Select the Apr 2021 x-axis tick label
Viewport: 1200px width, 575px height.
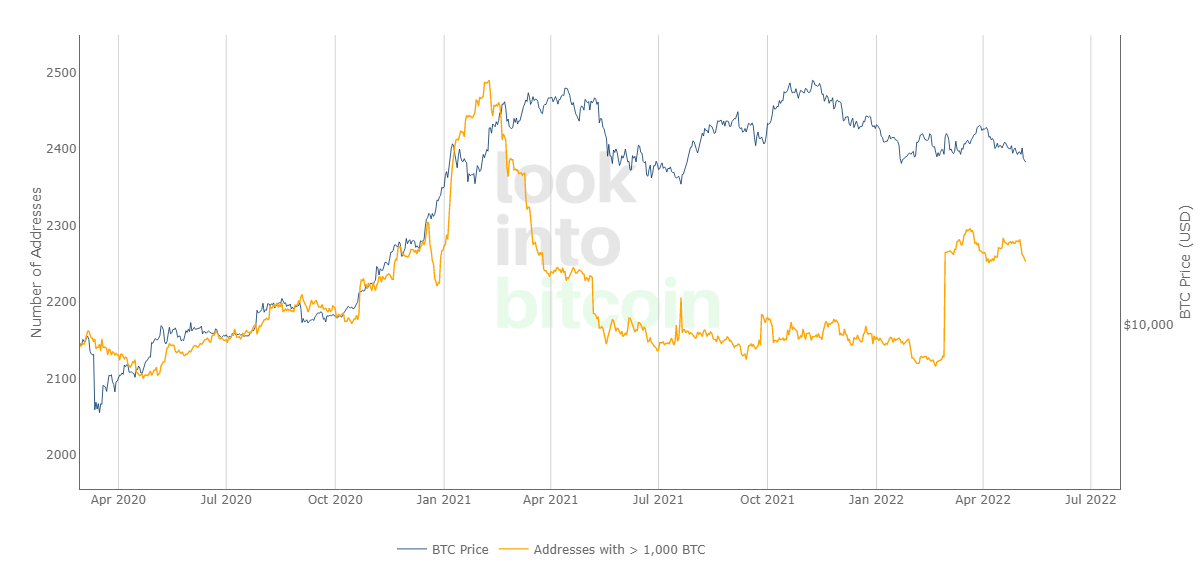pyautogui.click(x=551, y=498)
